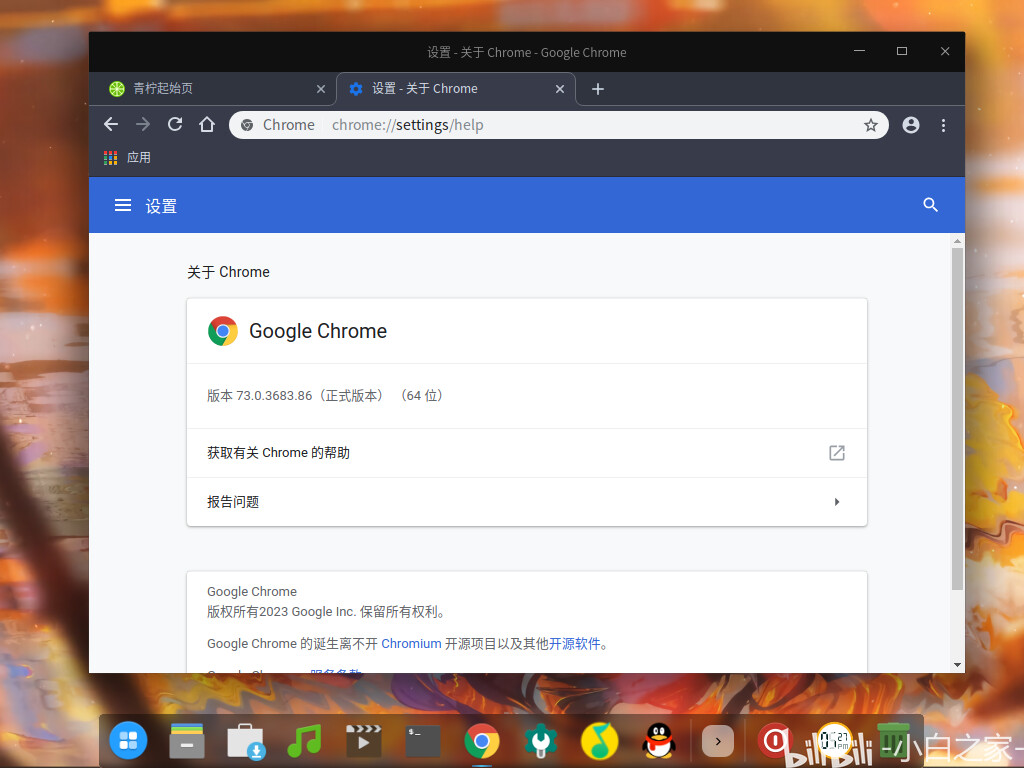
Task: Open the home page button
Action: pos(207,124)
